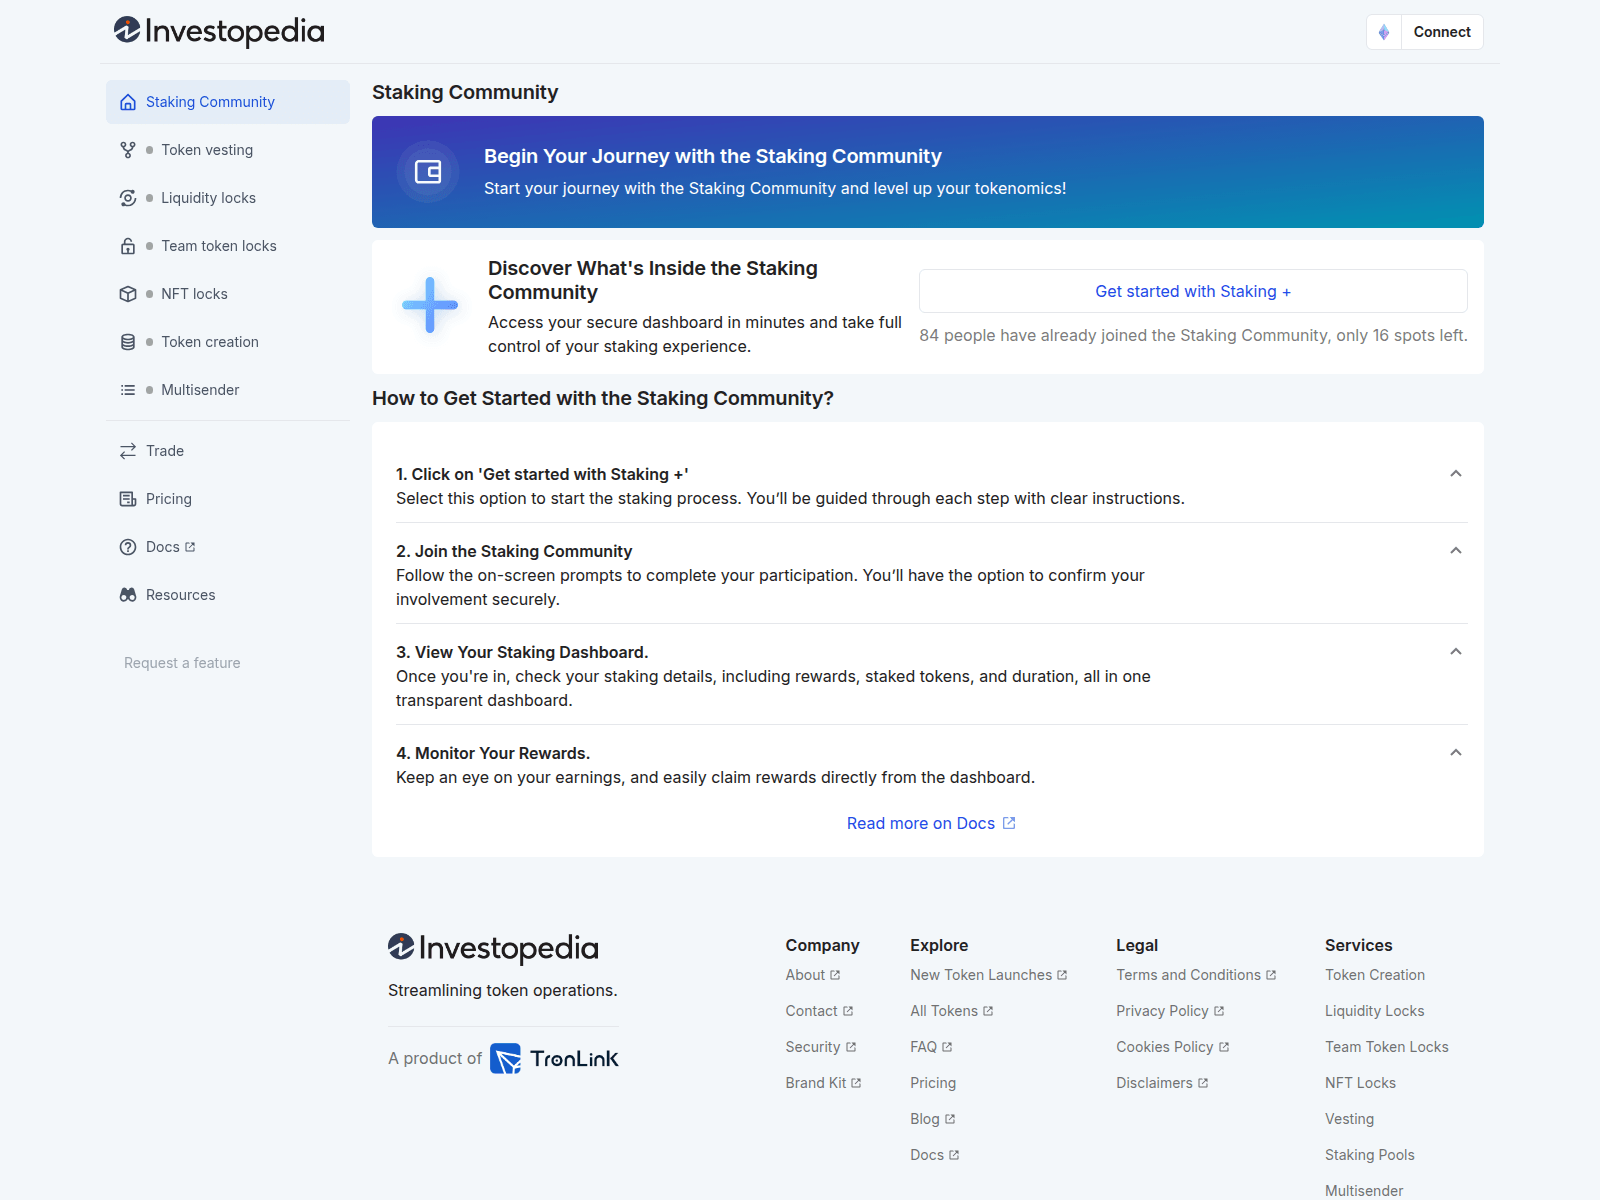Click the external-link icon beside FAQ
The width and height of the screenshot is (1600, 1200).
click(947, 1047)
